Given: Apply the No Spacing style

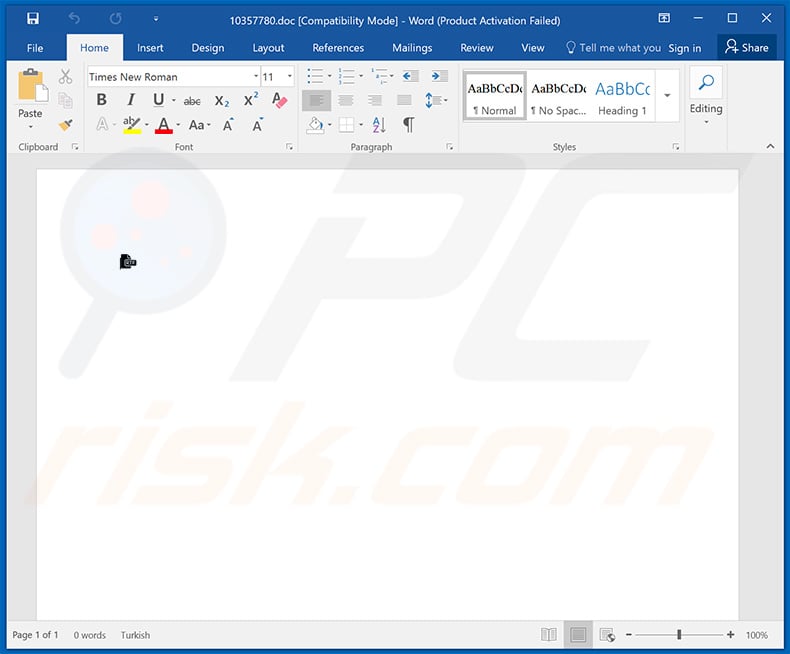Looking at the screenshot, I should click(x=558, y=96).
